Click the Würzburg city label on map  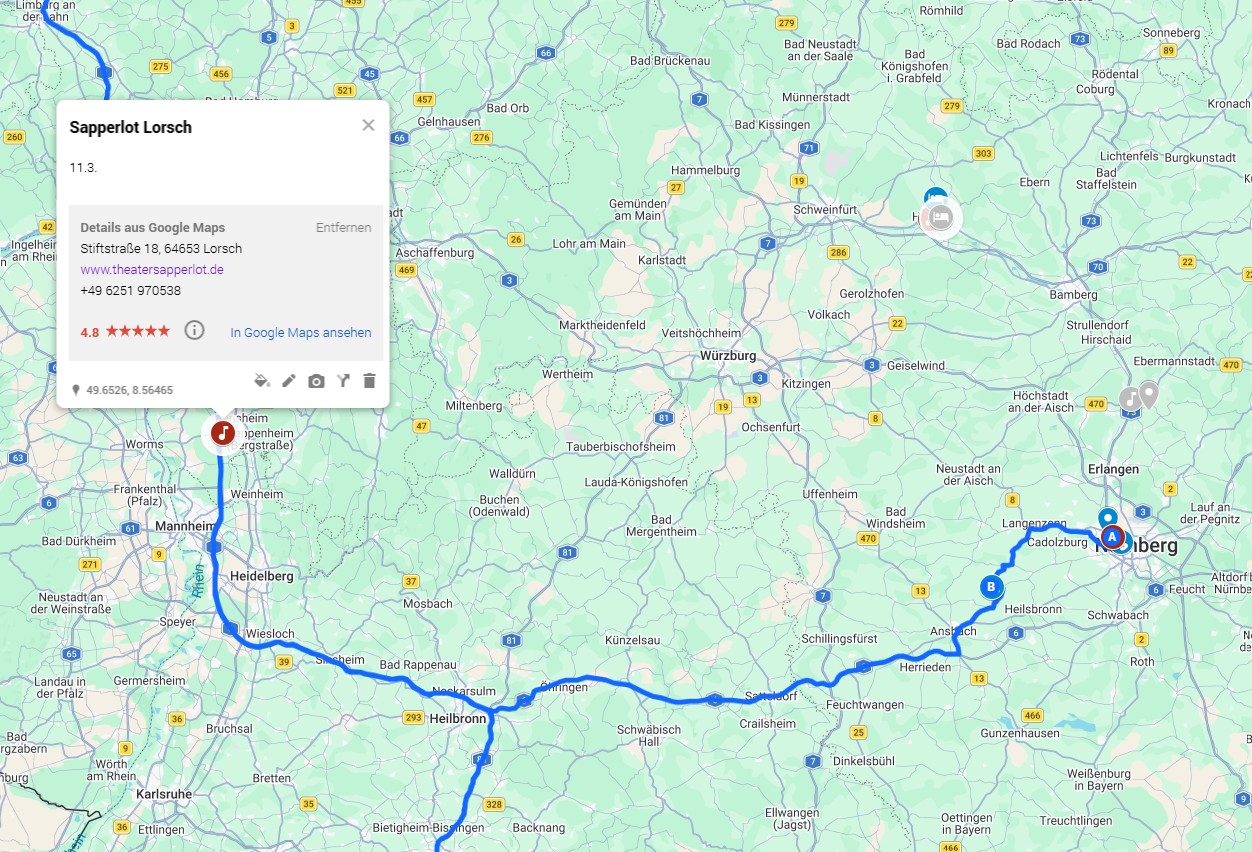point(728,356)
